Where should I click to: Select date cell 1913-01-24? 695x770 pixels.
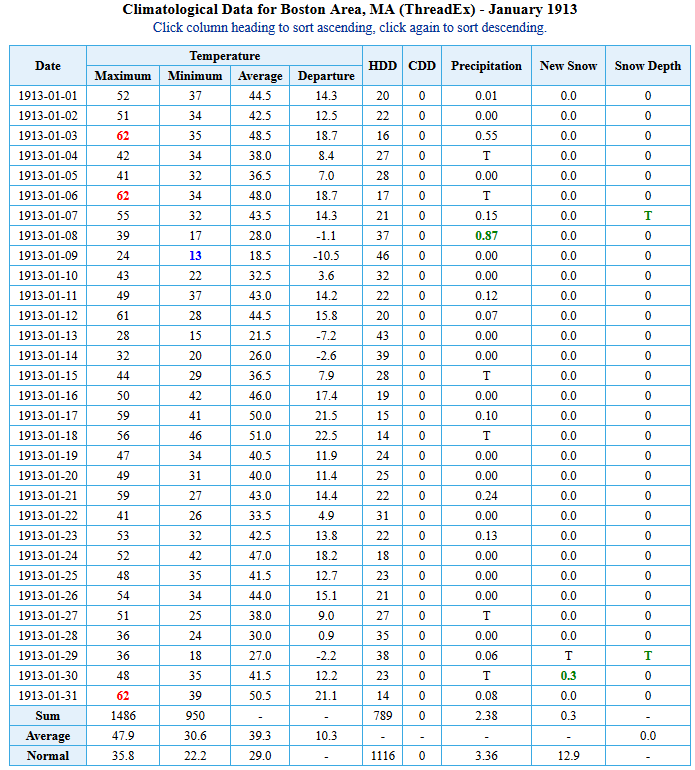pos(48,556)
